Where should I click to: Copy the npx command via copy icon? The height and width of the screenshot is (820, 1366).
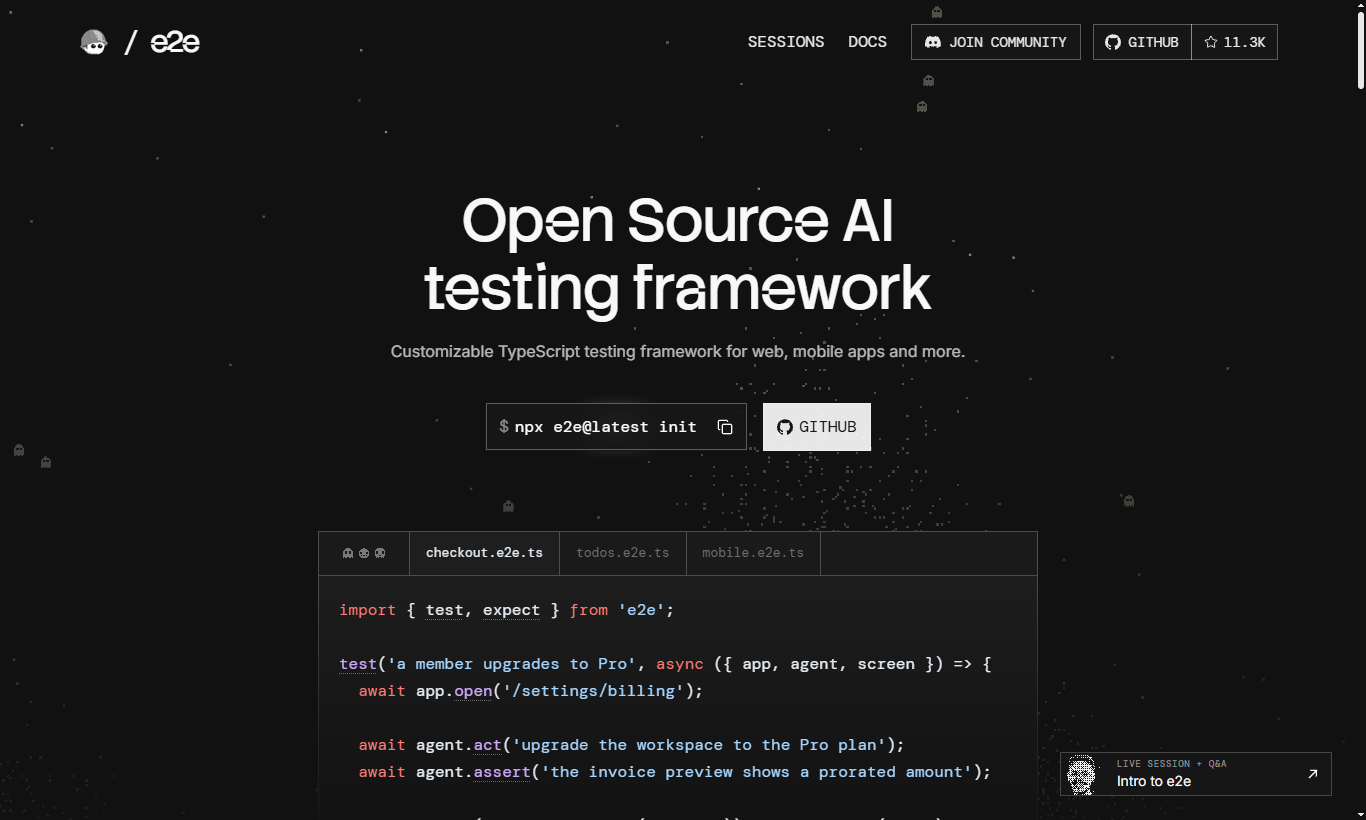725,427
